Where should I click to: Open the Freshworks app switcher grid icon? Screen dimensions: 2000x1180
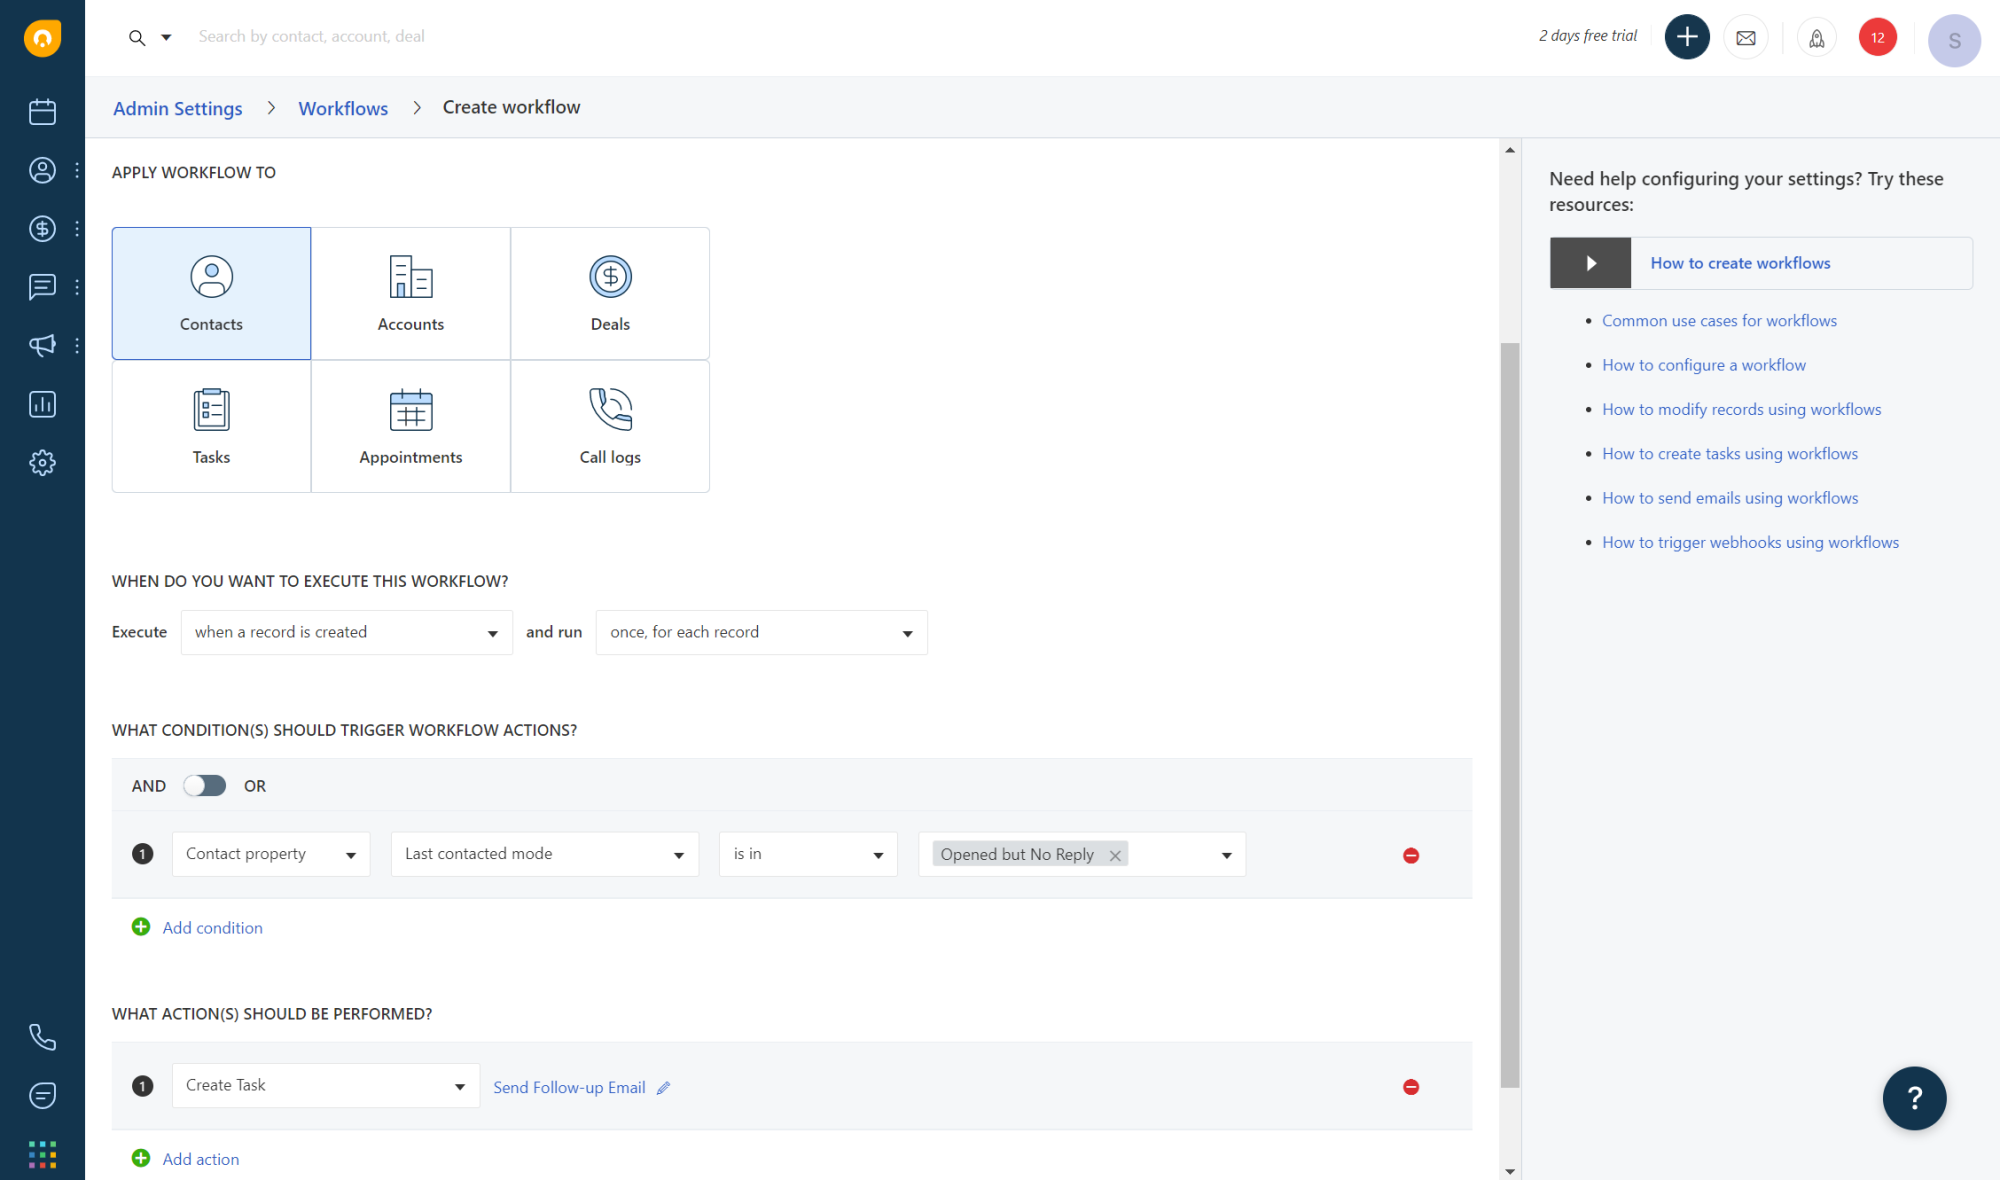(x=42, y=1153)
